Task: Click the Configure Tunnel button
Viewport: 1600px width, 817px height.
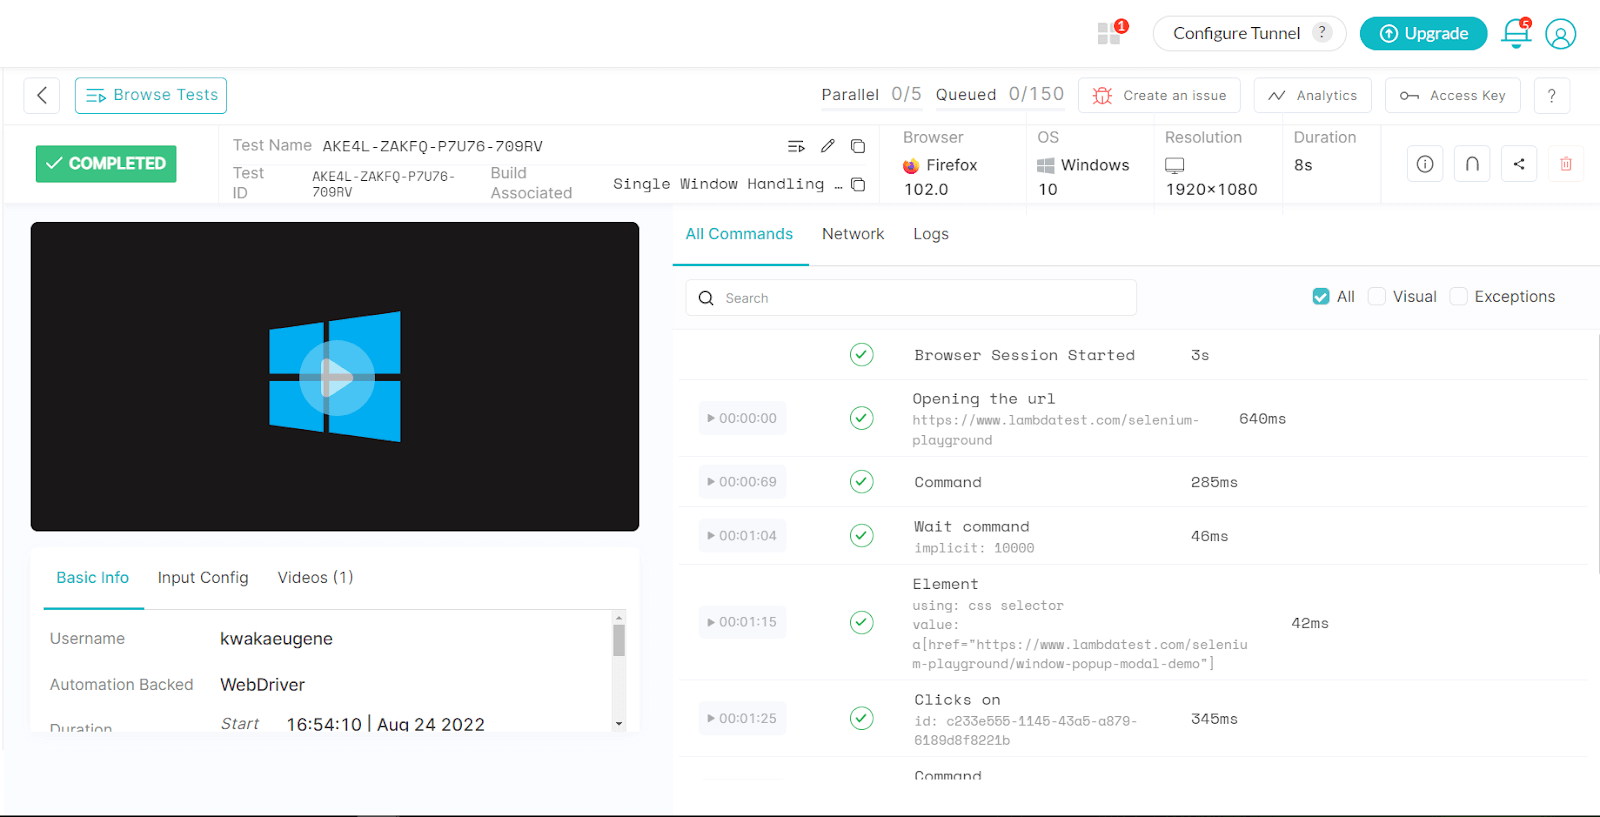Action: [x=1249, y=33]
